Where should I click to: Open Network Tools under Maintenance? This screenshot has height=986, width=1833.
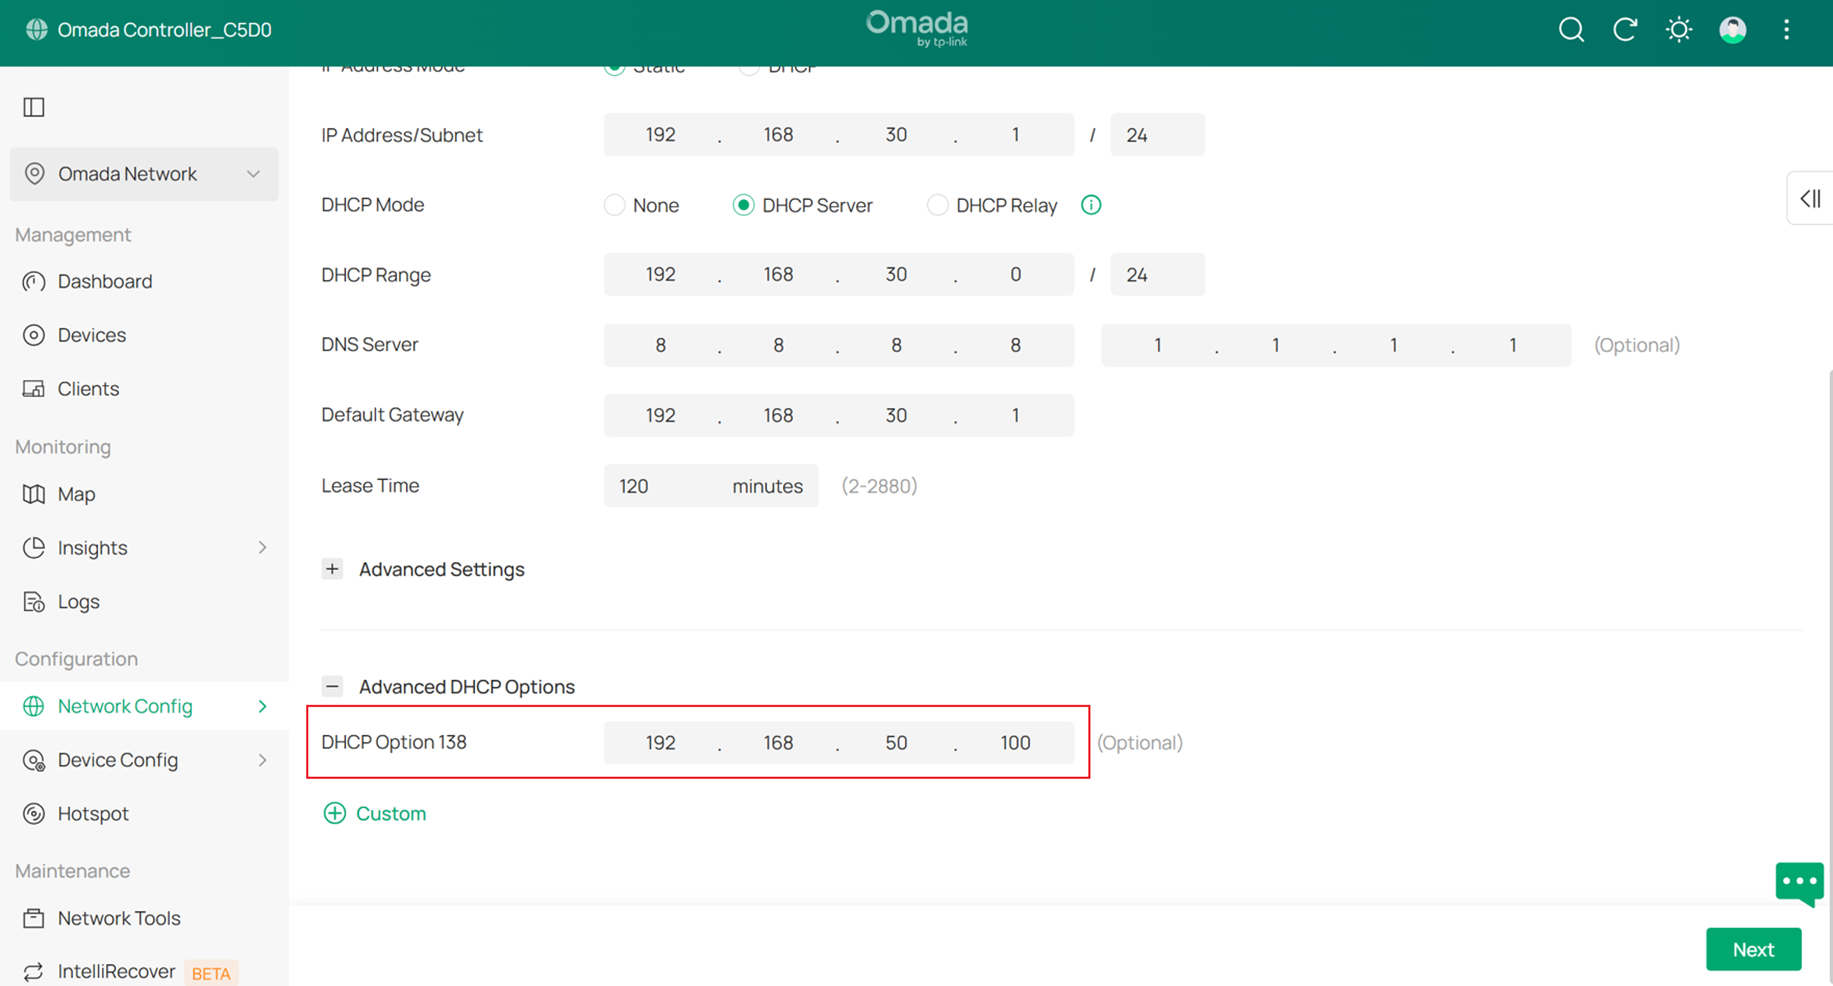pyautogui.click(x=119, y=918)
